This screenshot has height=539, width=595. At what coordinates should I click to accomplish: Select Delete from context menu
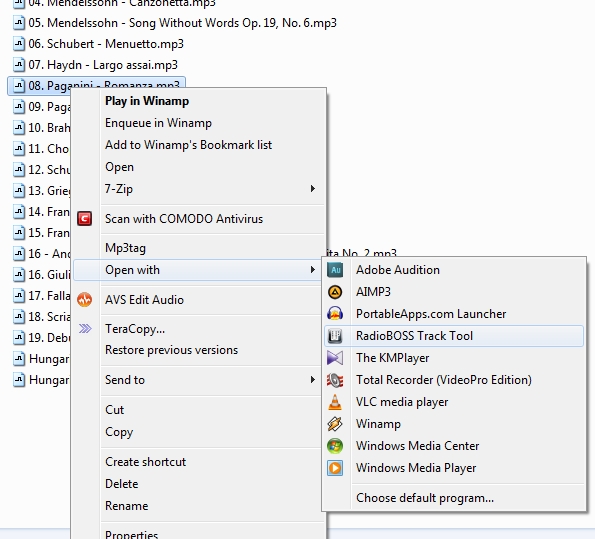click(x=121, y=484)
